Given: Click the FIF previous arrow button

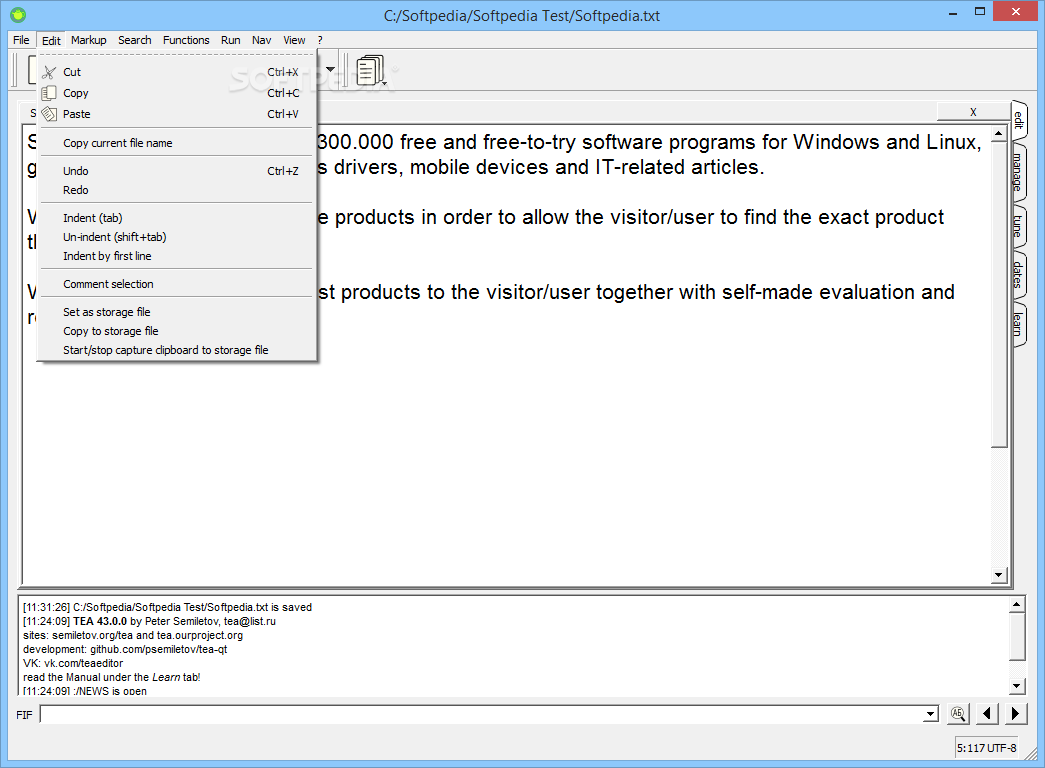Looking at the screenshot, I should point(987,713).
